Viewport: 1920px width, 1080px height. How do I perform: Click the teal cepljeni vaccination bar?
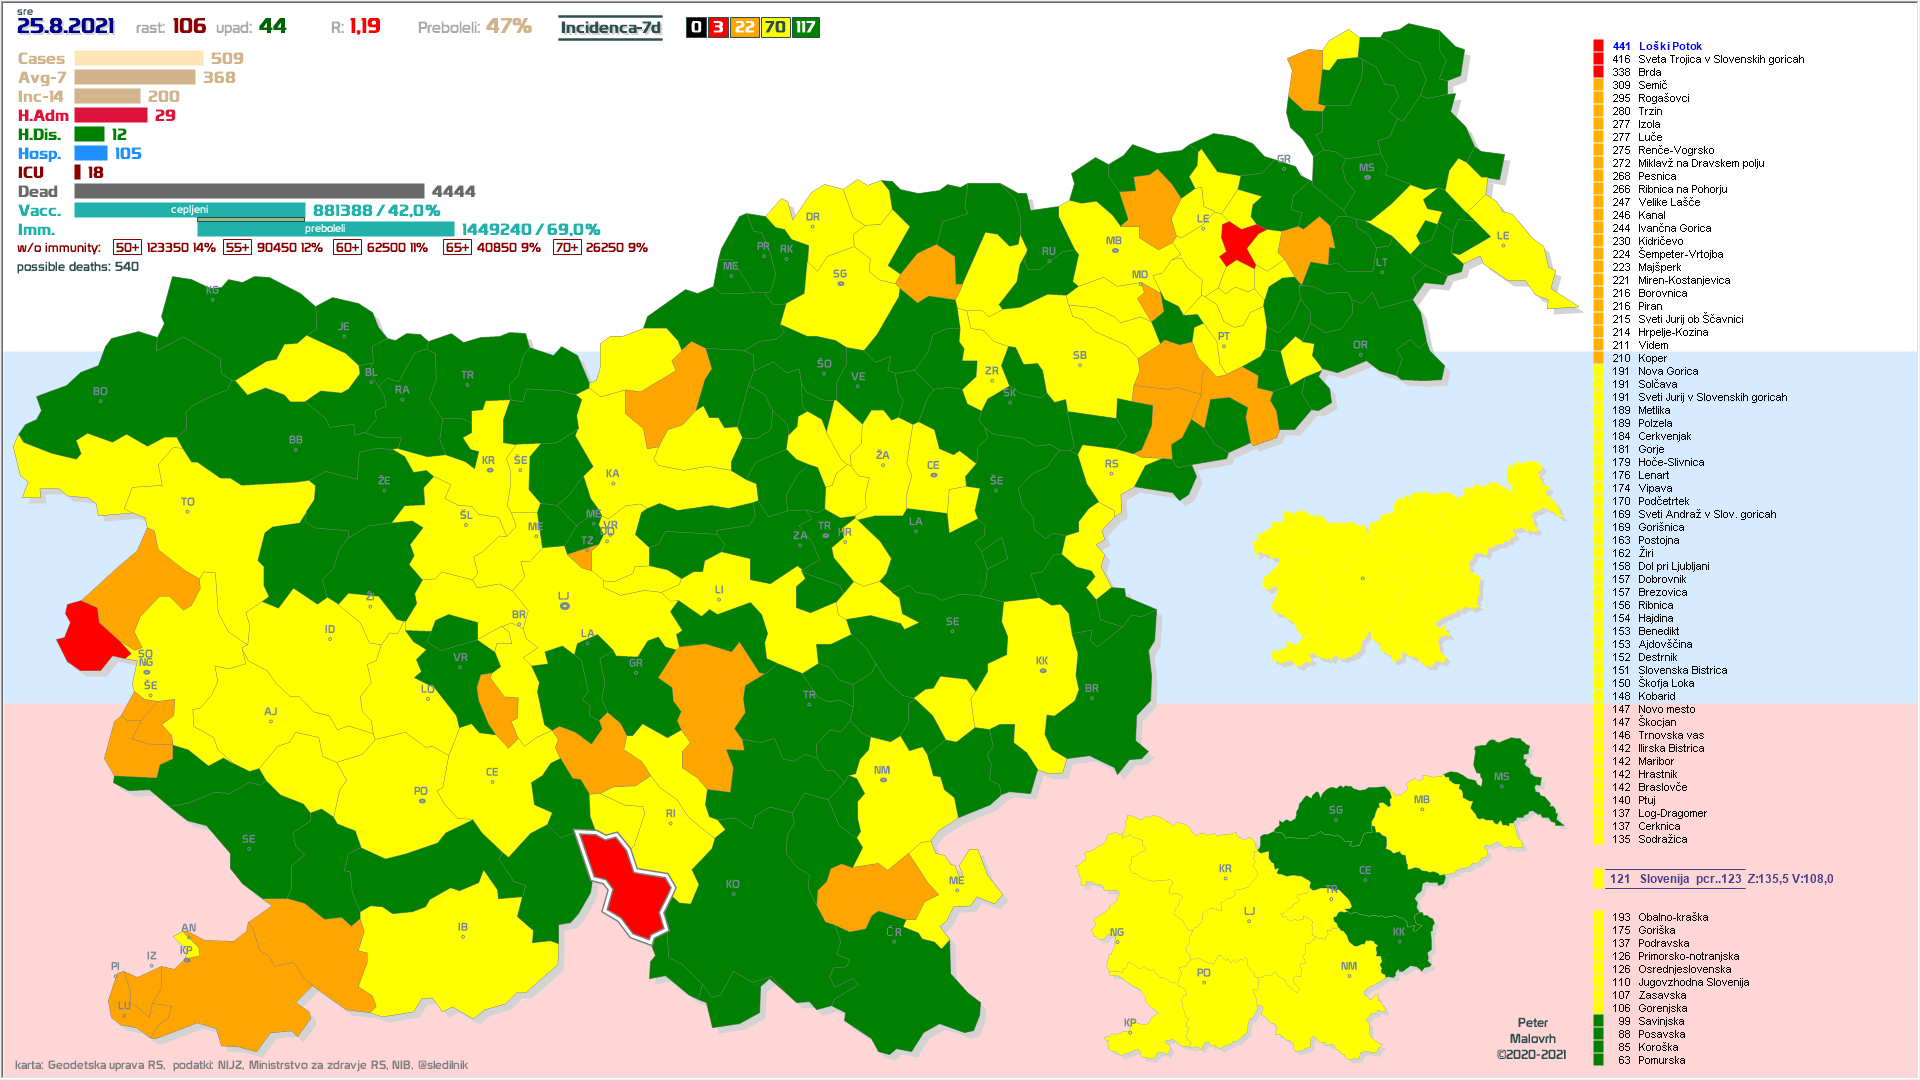click(x=189, y=210)
